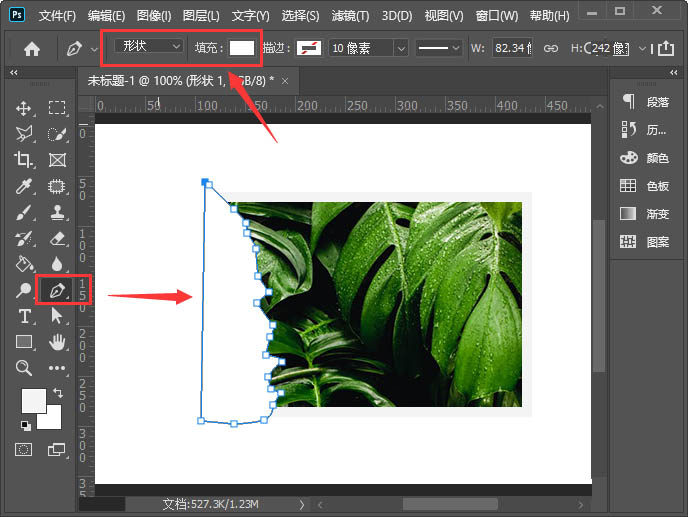The image size is (688, 517).
Task: Open the 10 像素 stroke width dropdown
Action: coord(368,48)
